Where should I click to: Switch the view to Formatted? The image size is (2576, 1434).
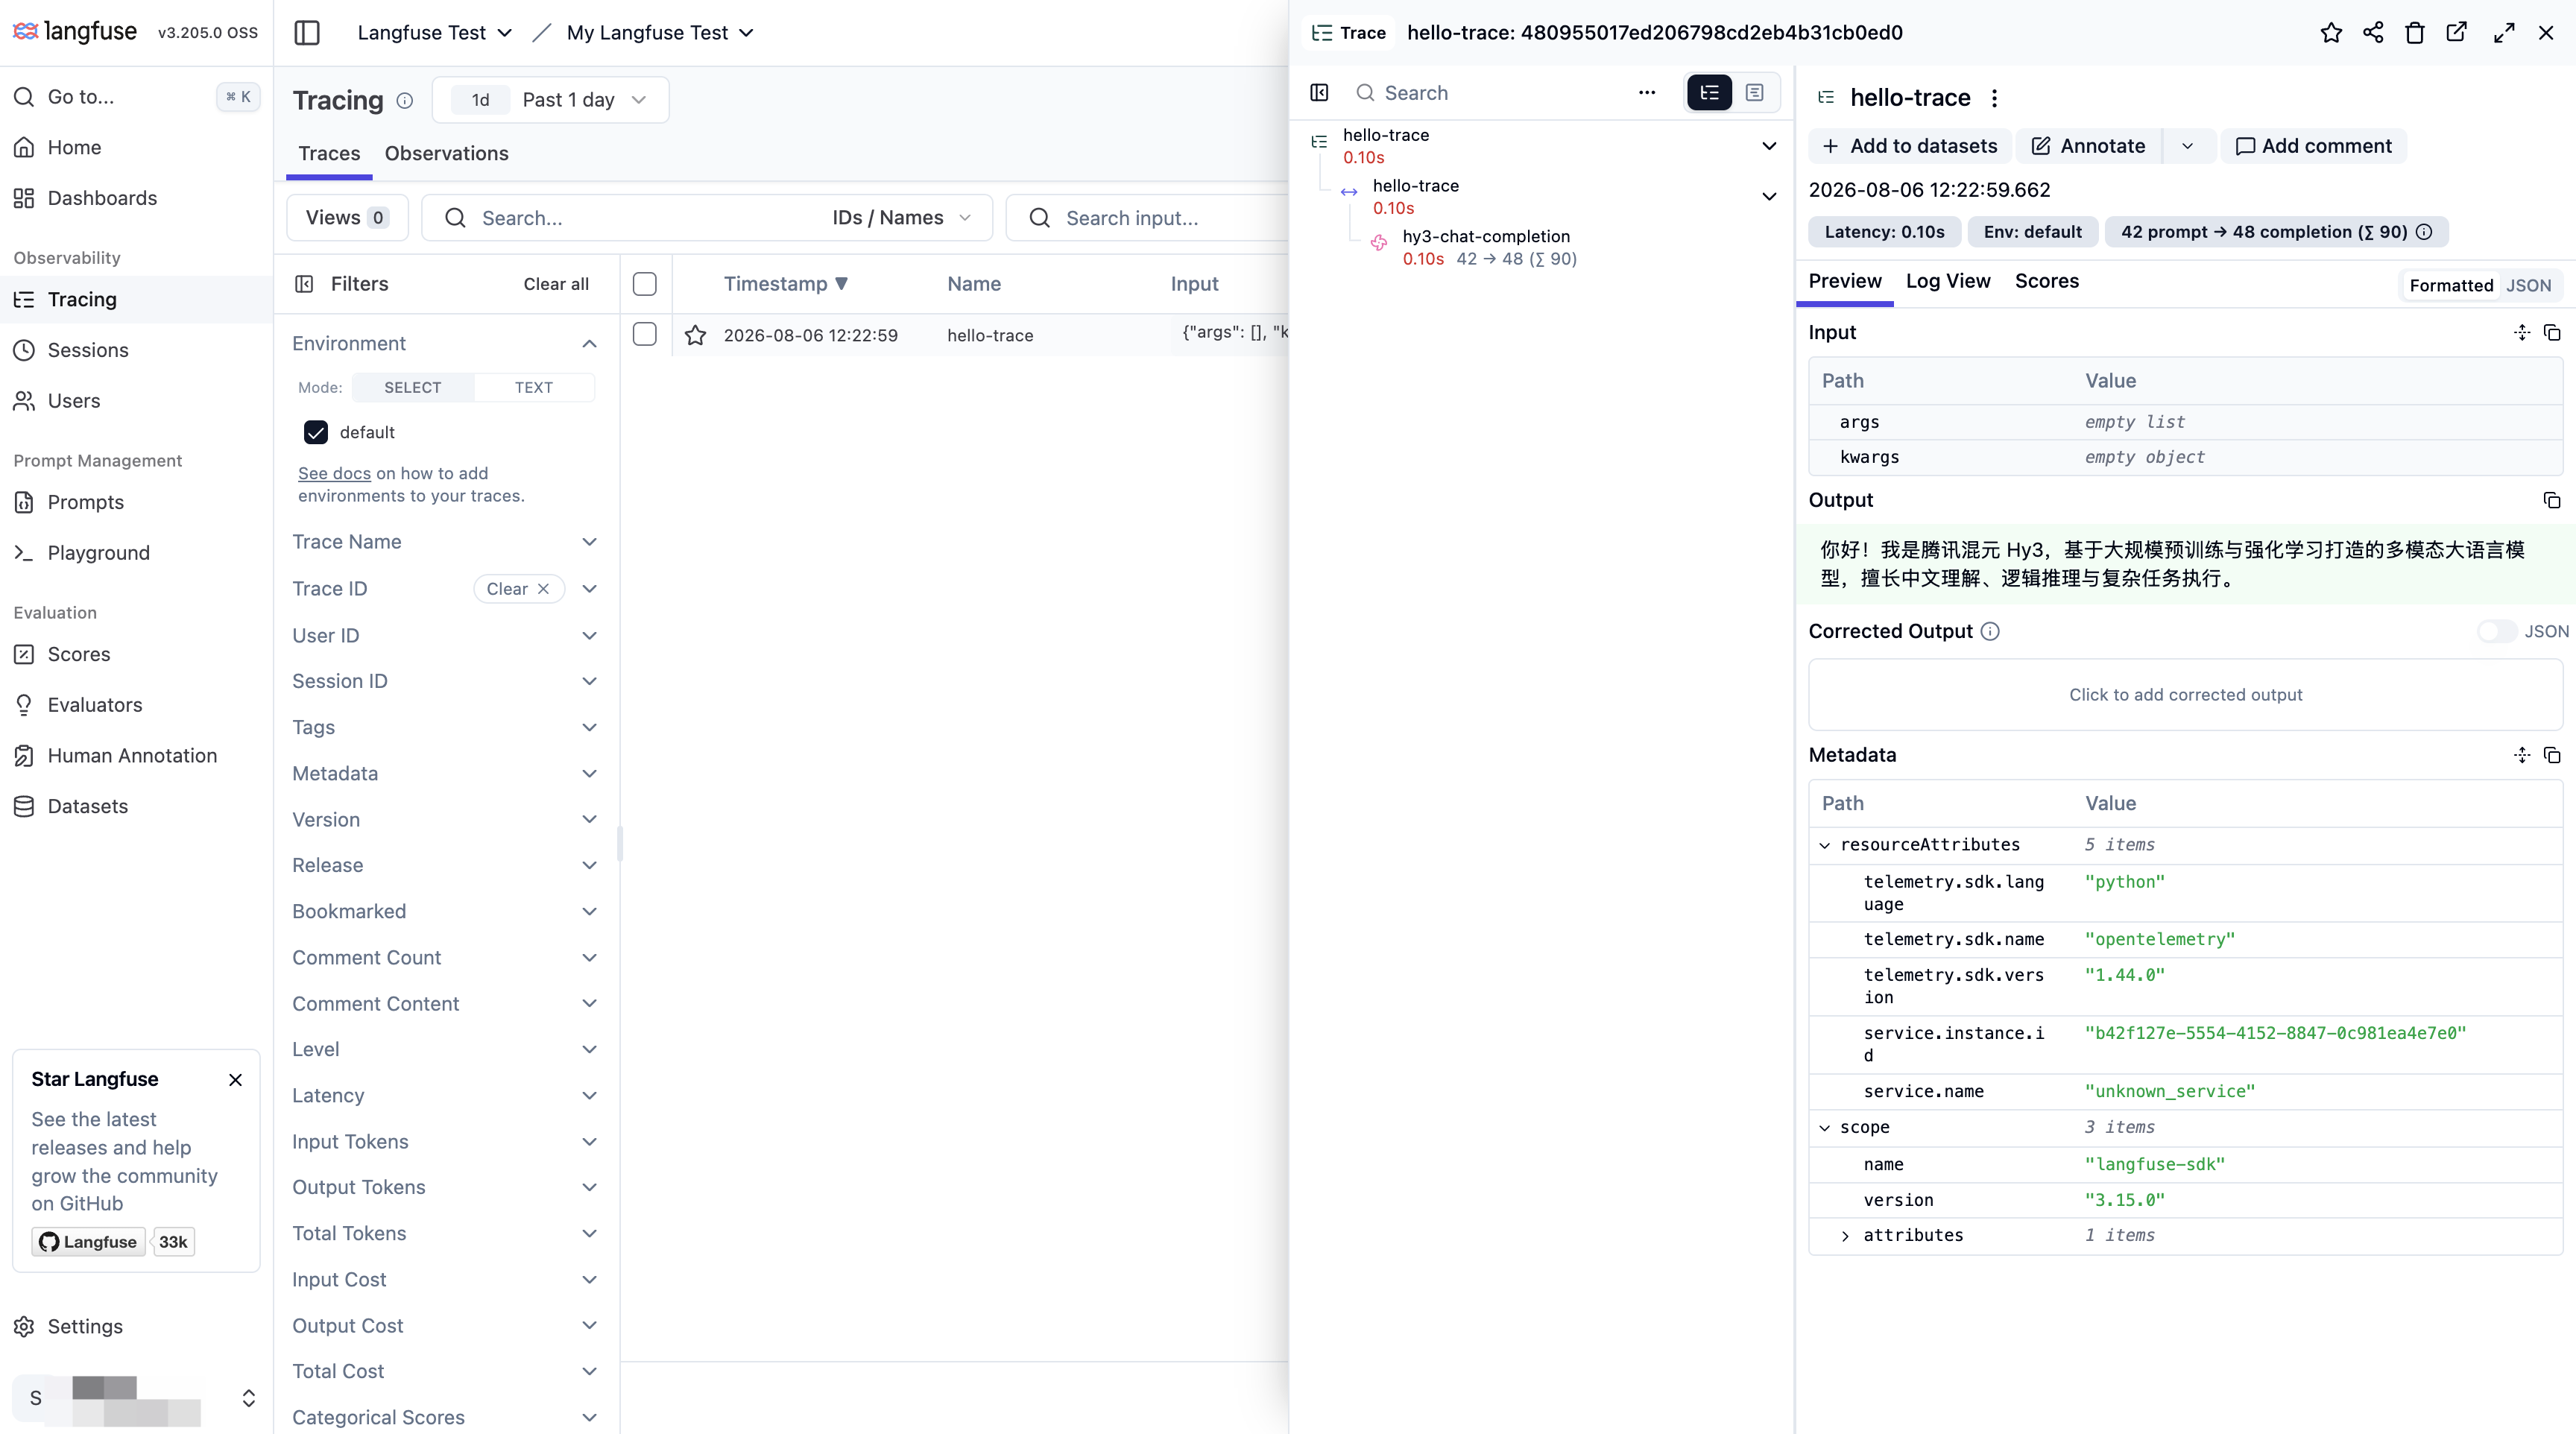tap(2451, 285)
